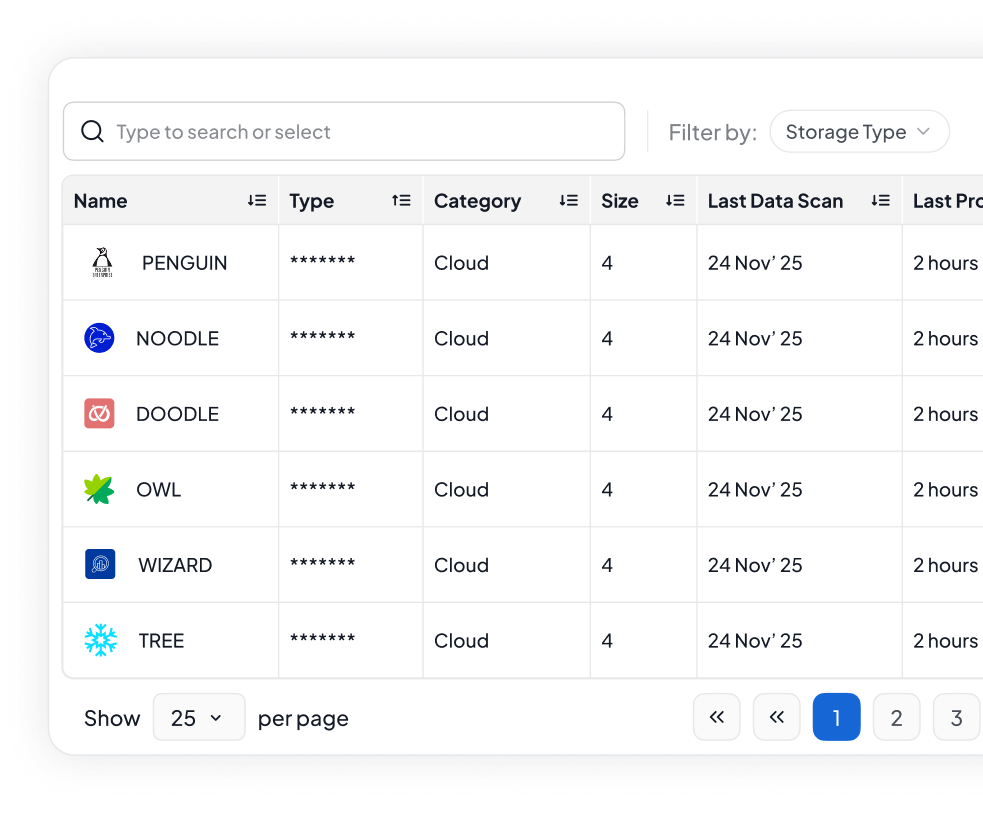Image resolution: width=983 pixels, height=813 pixels.
Task: Click Cloud category in NOODLE row
Action: point(461,338)
